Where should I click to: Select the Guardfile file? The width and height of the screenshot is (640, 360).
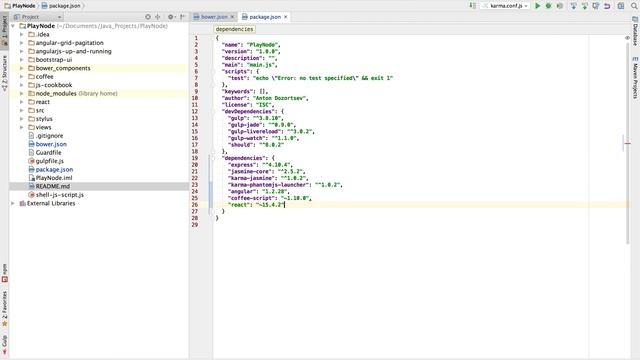[x=48, y=153]
